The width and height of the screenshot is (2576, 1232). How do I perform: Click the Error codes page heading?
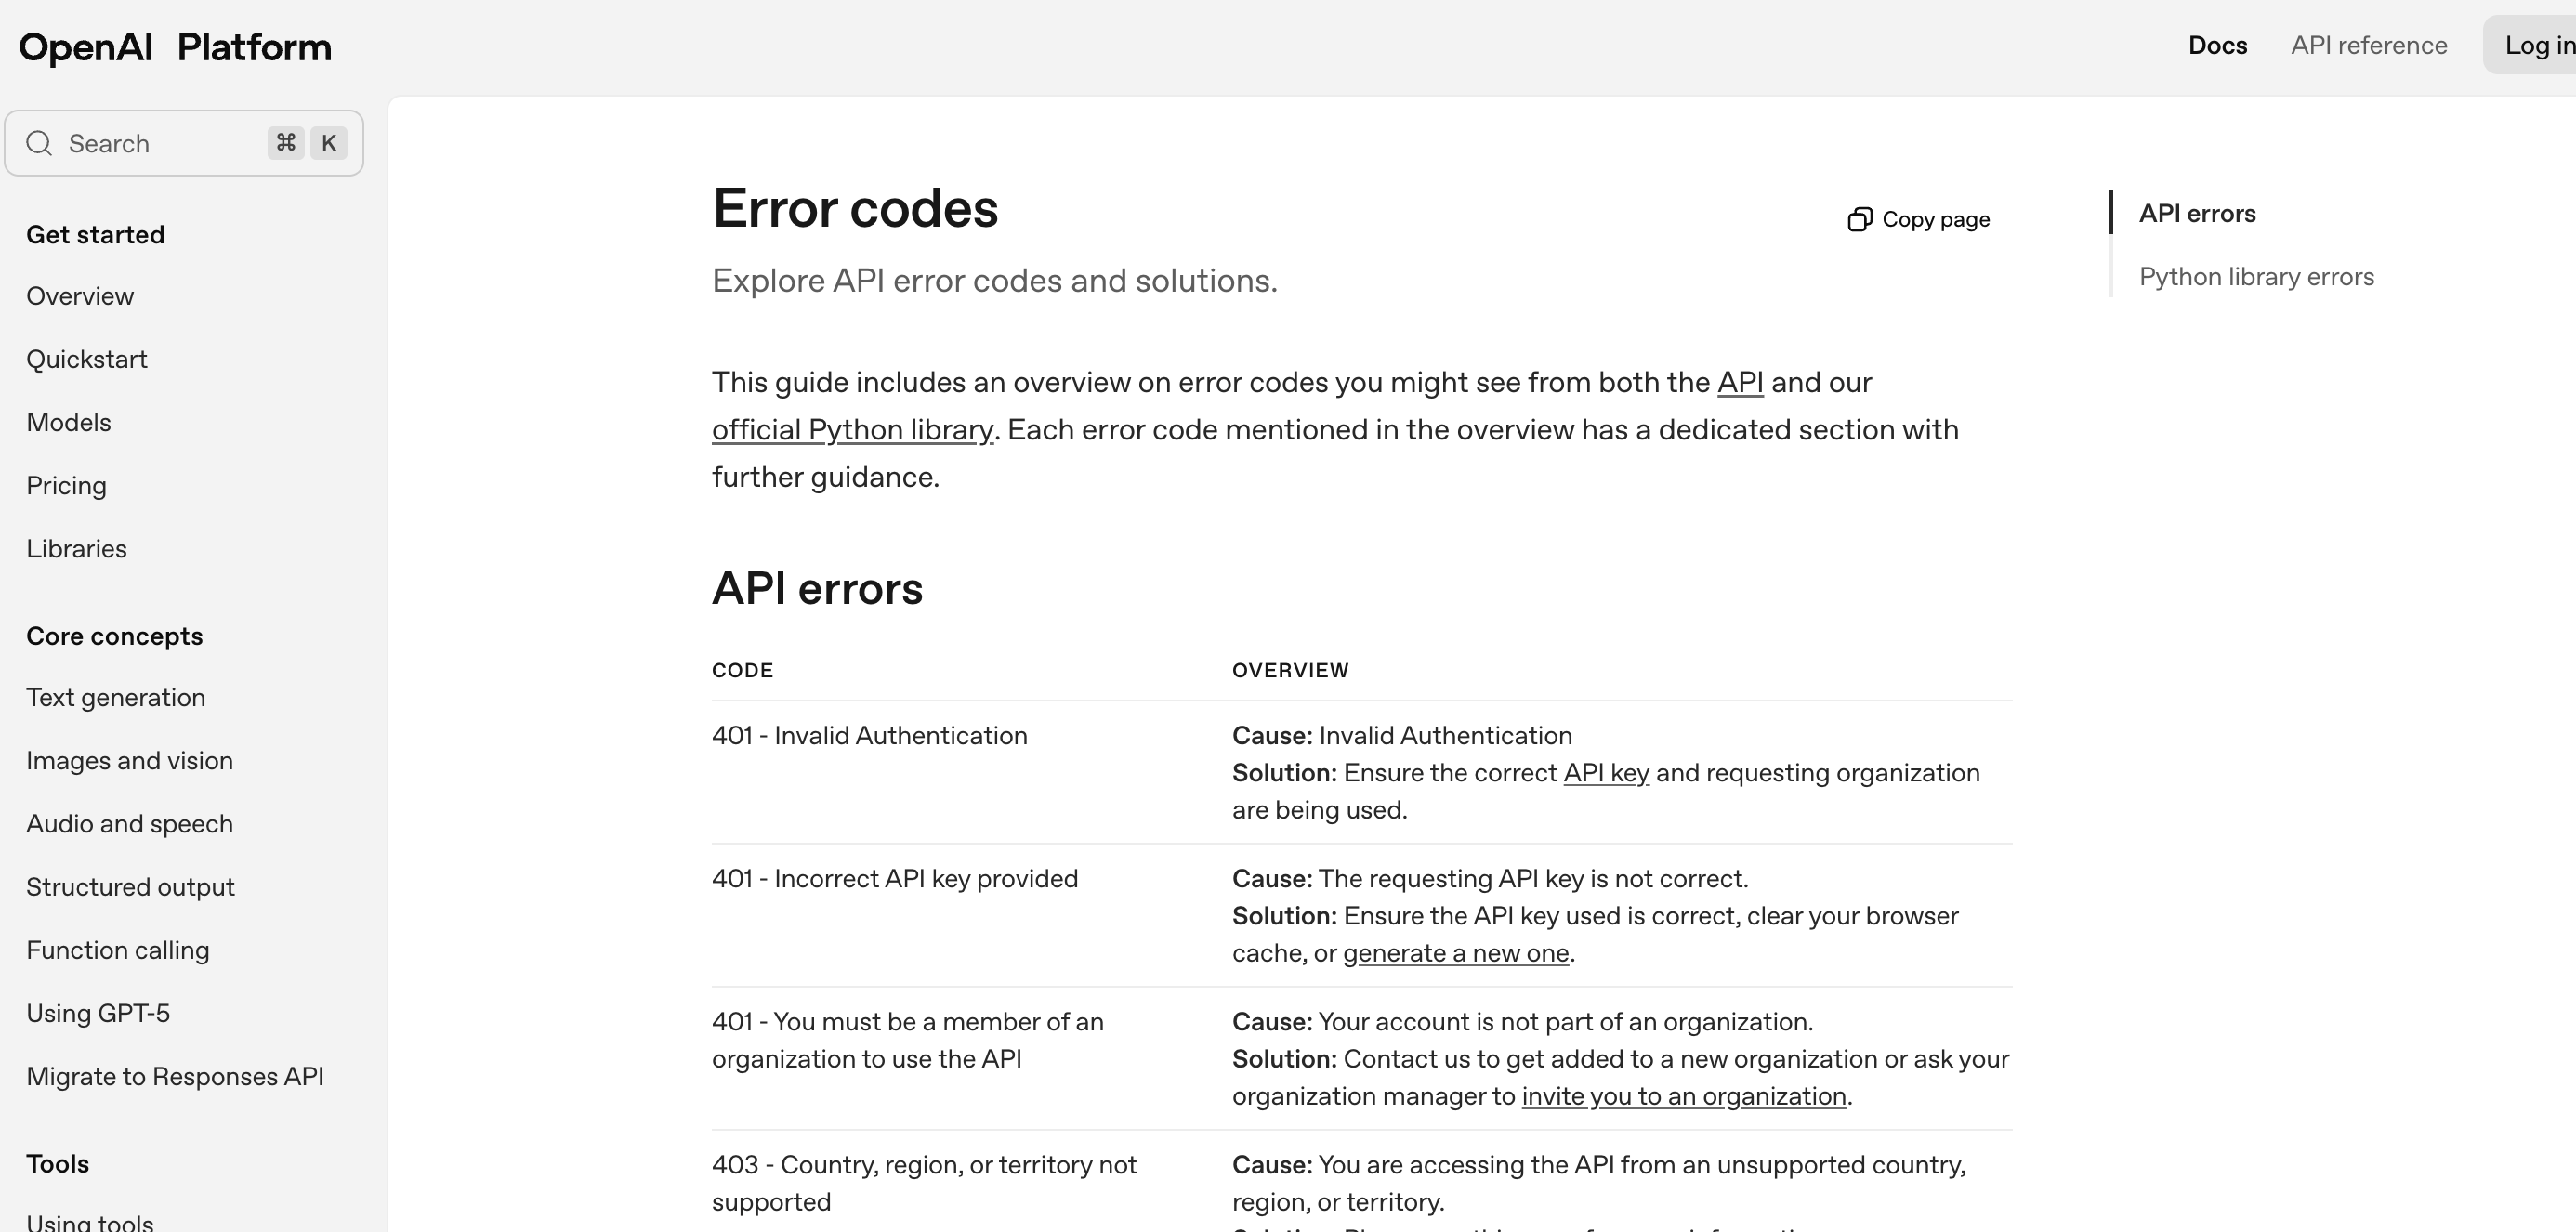855,208
